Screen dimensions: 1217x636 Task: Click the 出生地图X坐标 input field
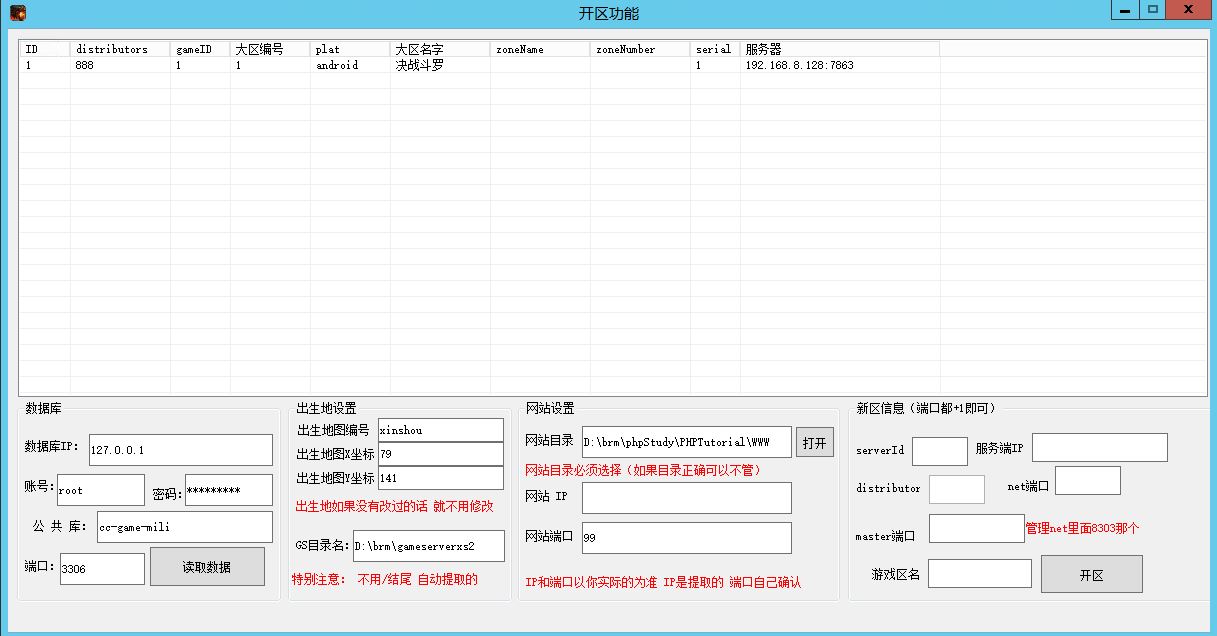[x=440, y=454]
